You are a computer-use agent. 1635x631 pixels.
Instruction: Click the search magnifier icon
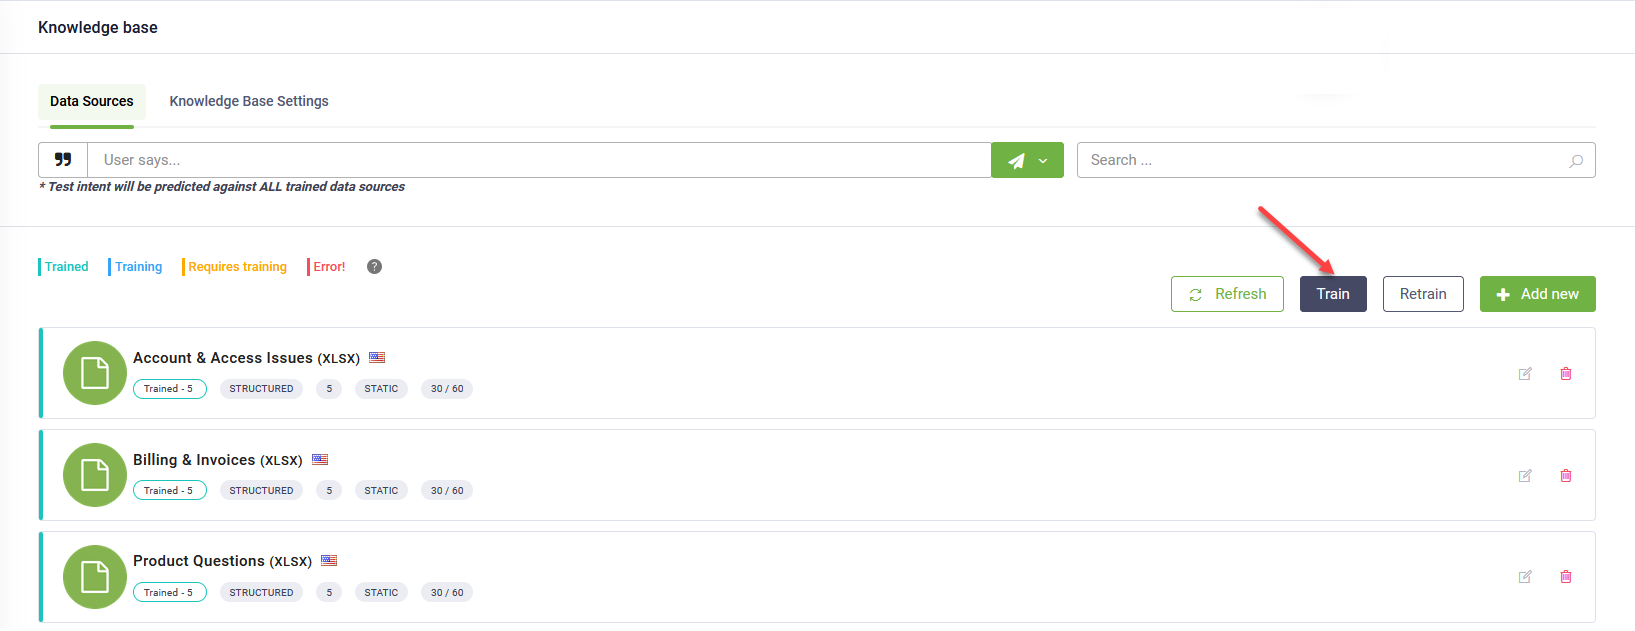1576,161
